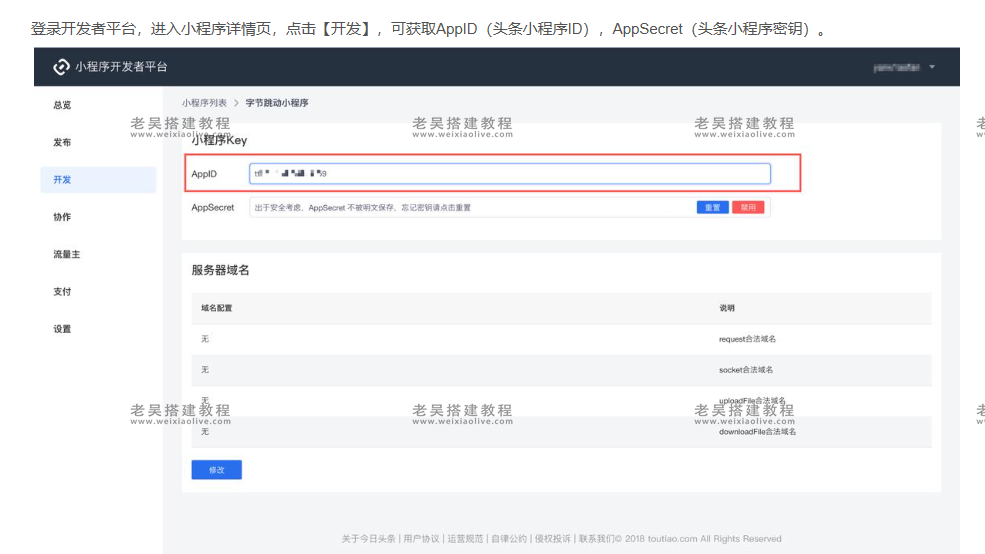Open the 总览 sidebar menu
The height and width of the screenshot is (554, 985).
pos(62,105)
